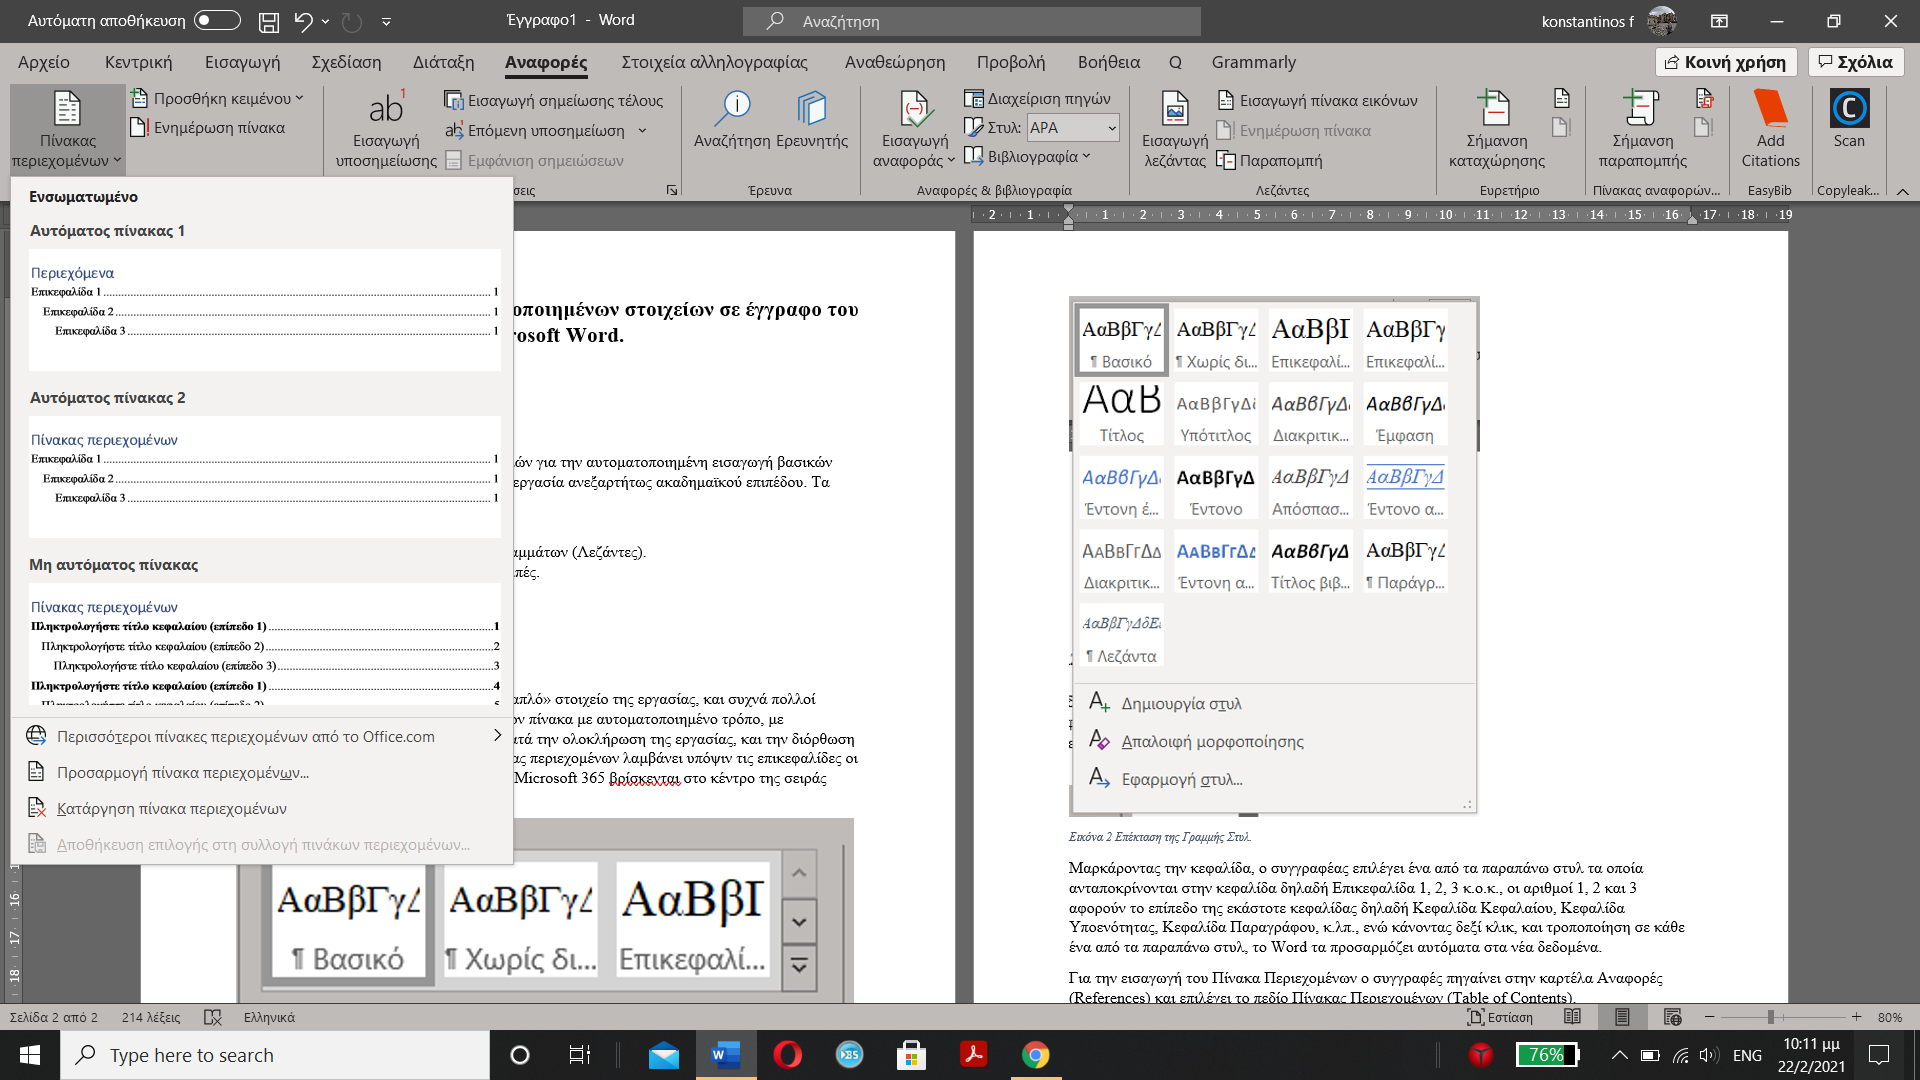The image size is (1920, 1080).
Task: Open the Αρχείο tab
Action: [x=44, y=62]
